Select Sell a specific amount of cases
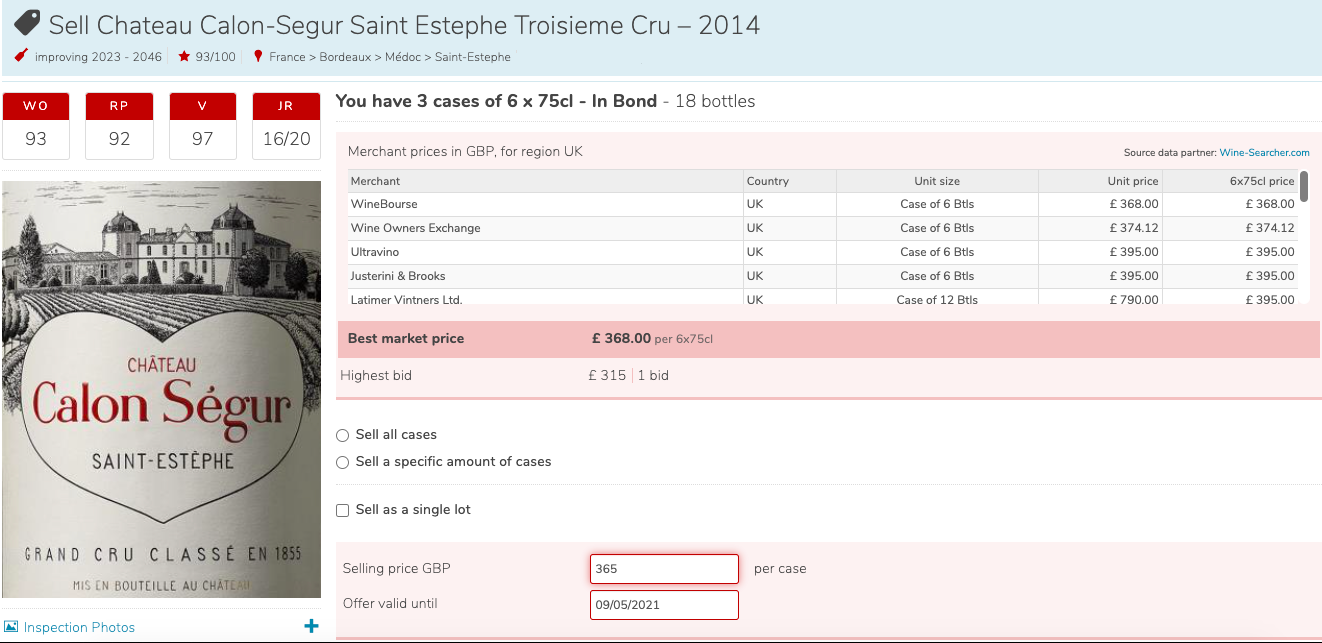Viewport: 1322px width, 643px height. 343,462
